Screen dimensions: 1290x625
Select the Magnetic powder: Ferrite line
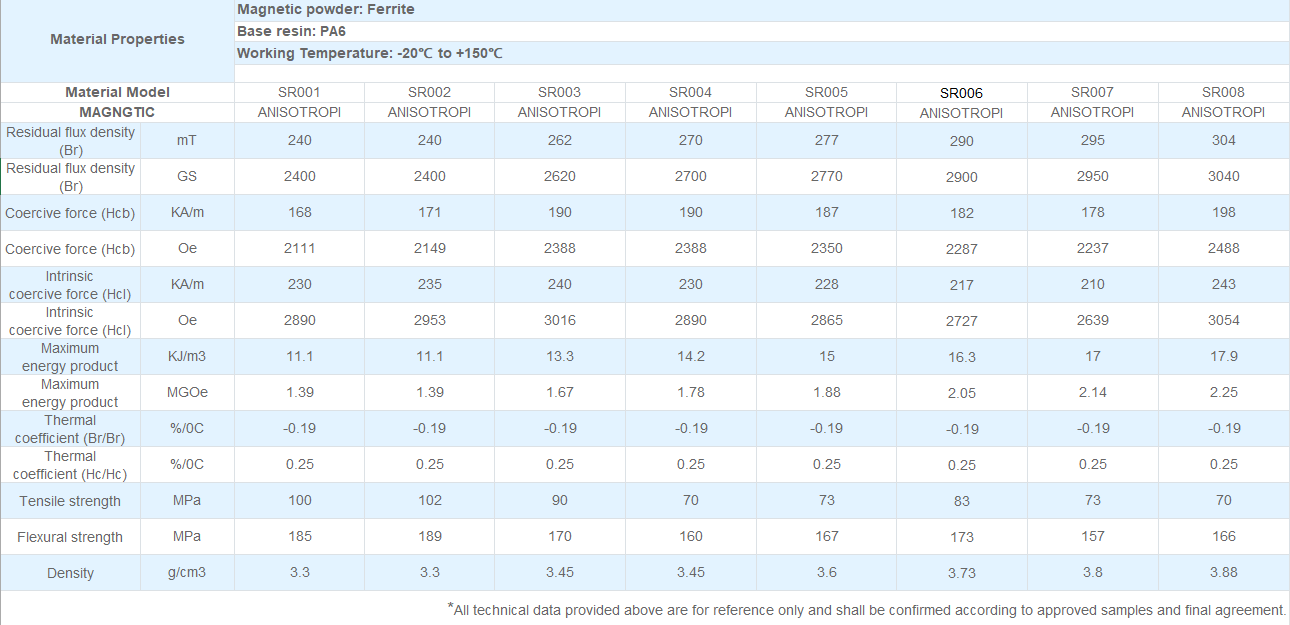325,10
